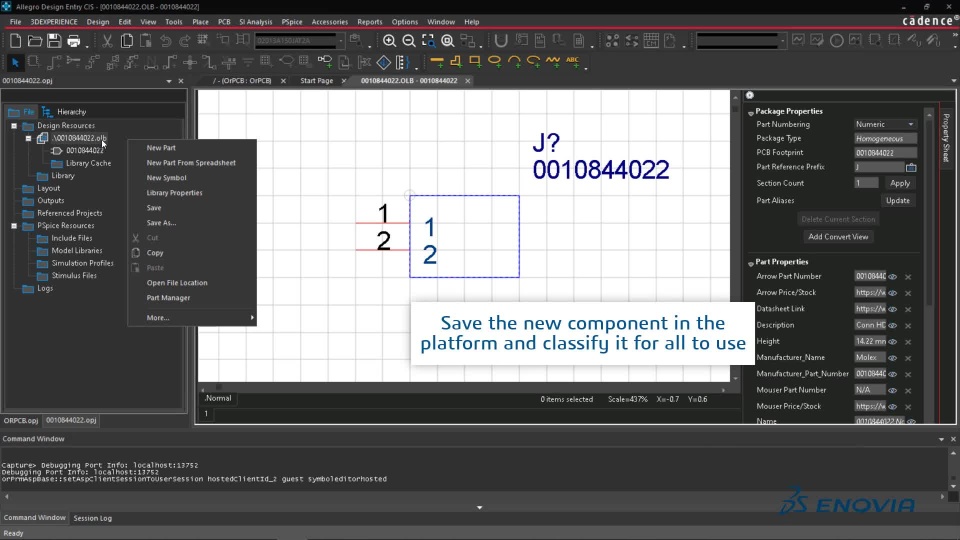
Task: Click the Place Polyline tool icon
Action: tap(456, 61)
